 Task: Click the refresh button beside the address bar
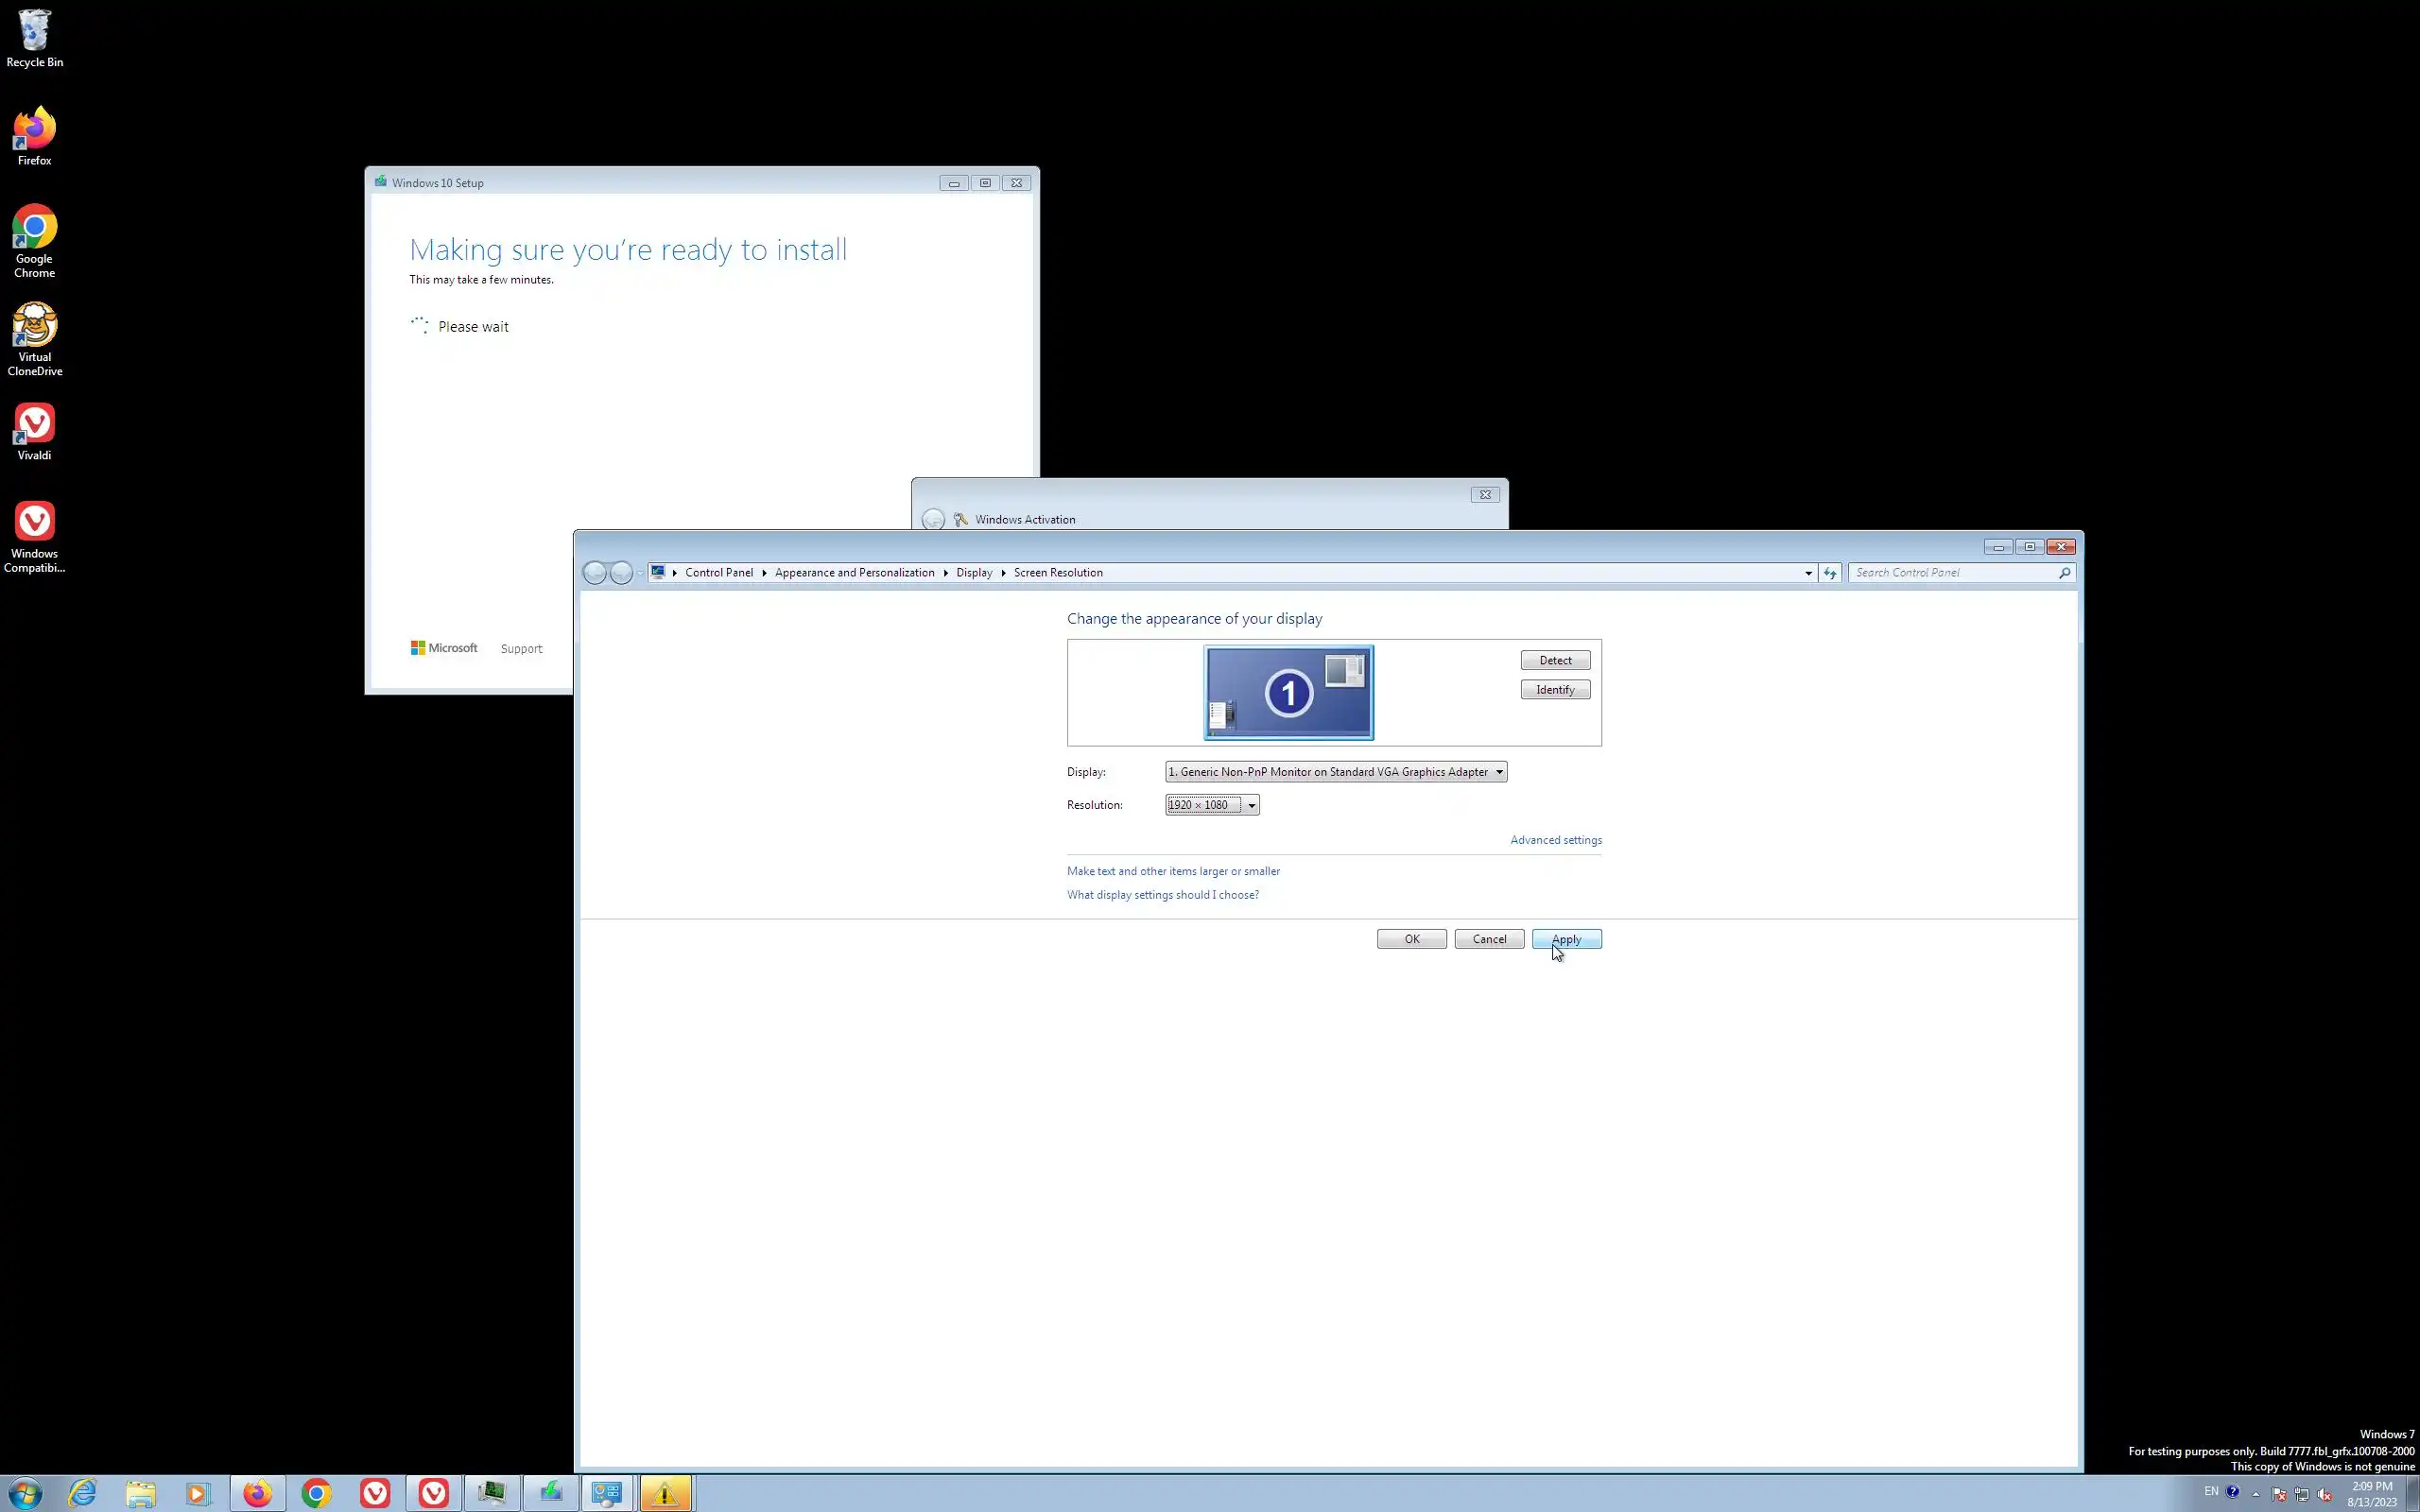(1830, 573)
